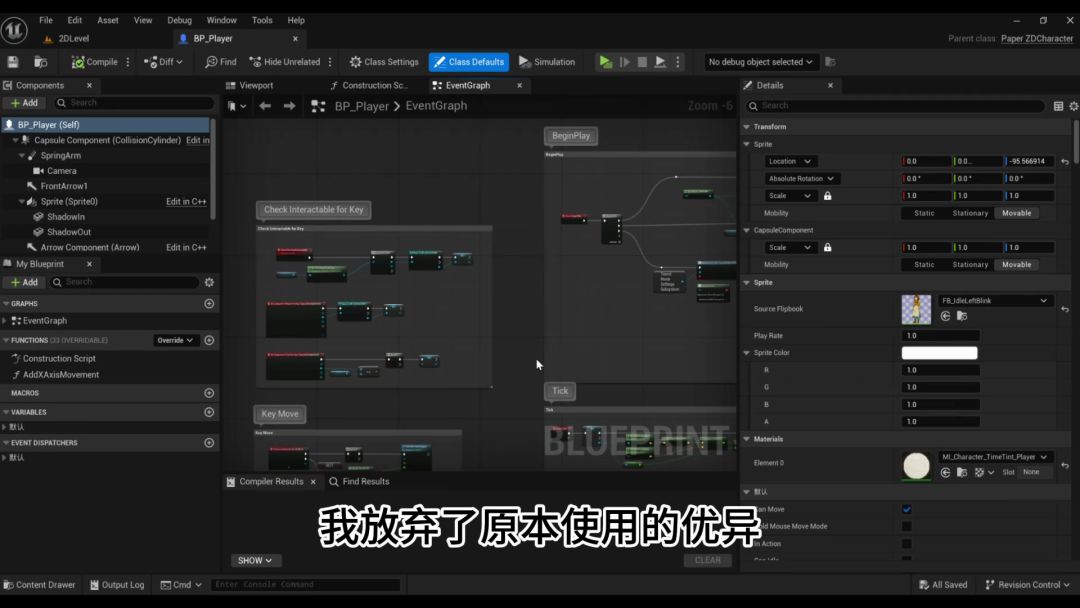Click the material preview sphere

point(916,466)
